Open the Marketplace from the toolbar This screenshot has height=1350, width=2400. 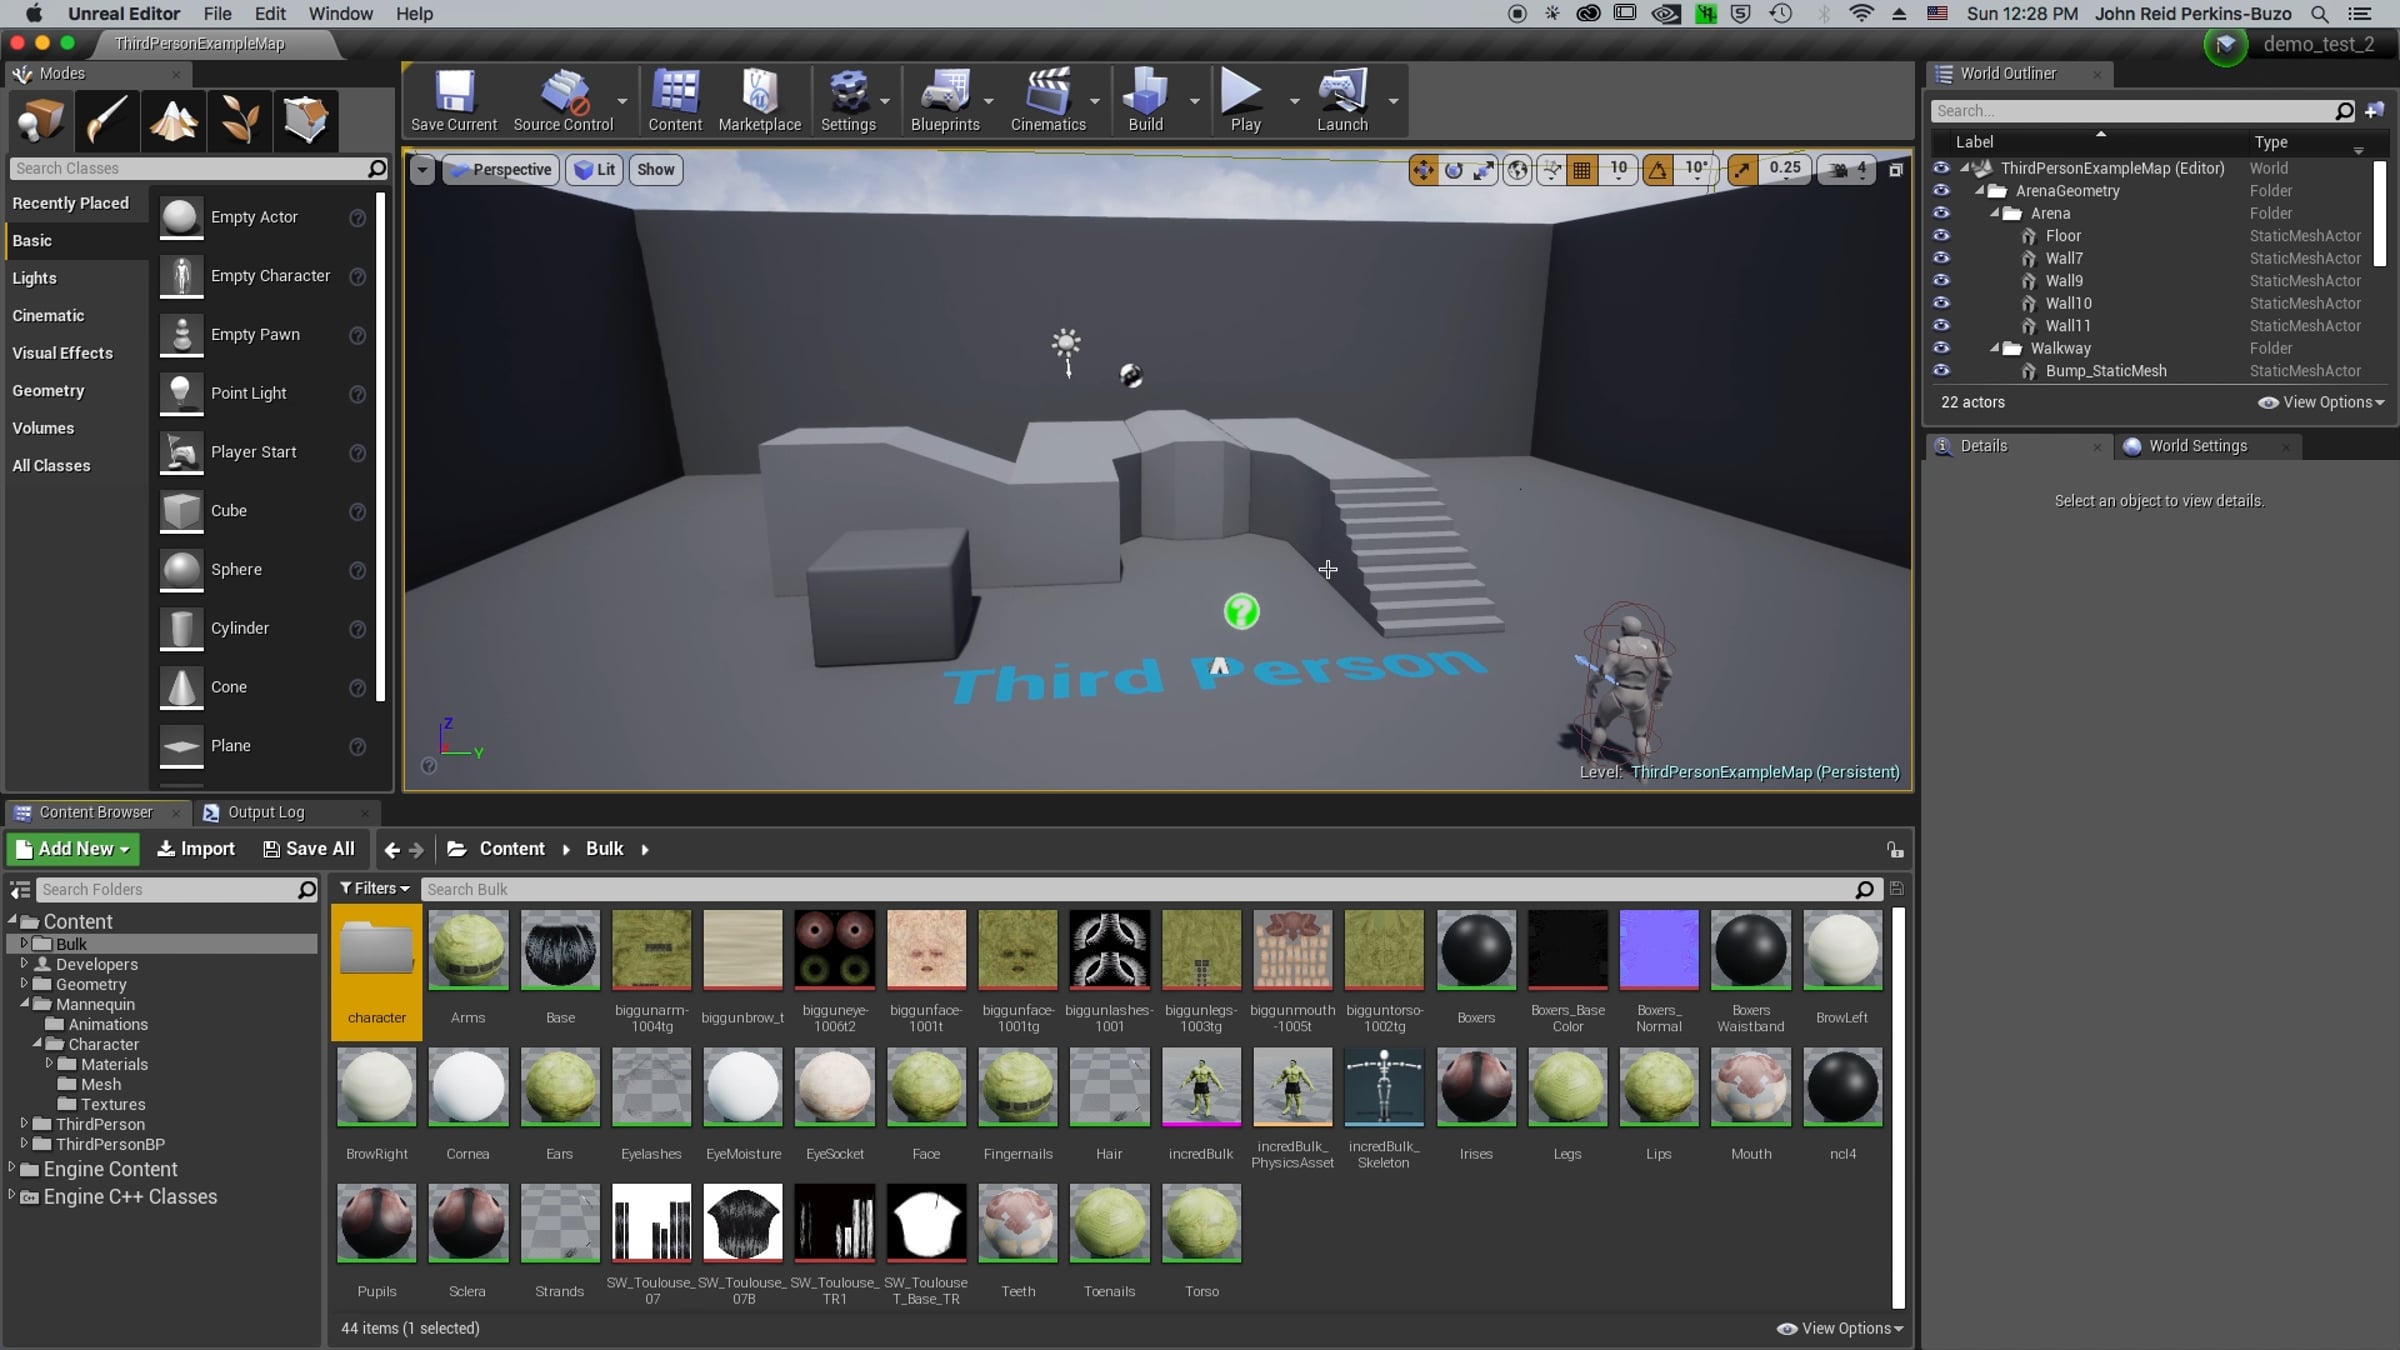pos(759,100)
